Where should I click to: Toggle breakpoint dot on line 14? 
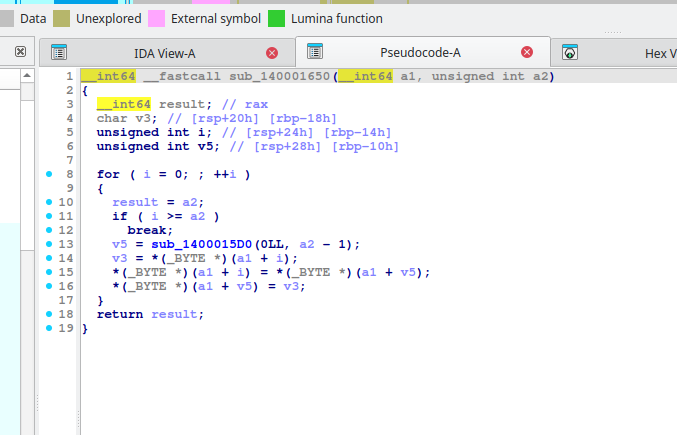tap(49, 258)
